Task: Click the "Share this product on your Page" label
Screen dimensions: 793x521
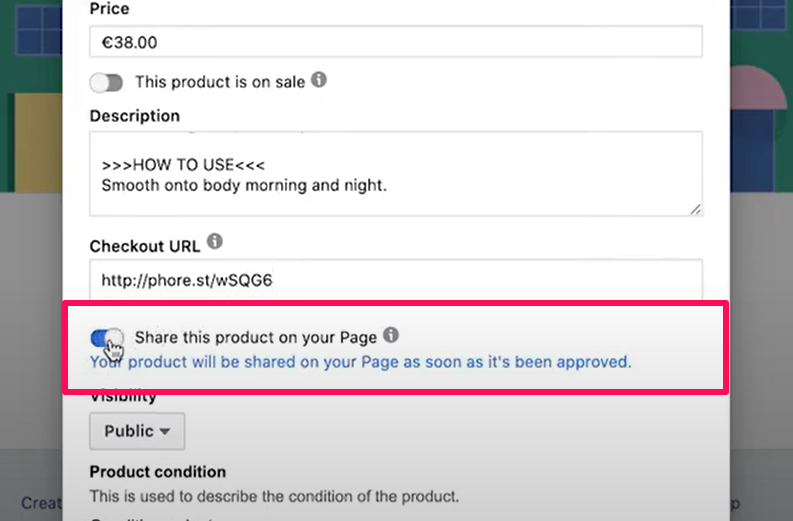Action: coord(257,337)
